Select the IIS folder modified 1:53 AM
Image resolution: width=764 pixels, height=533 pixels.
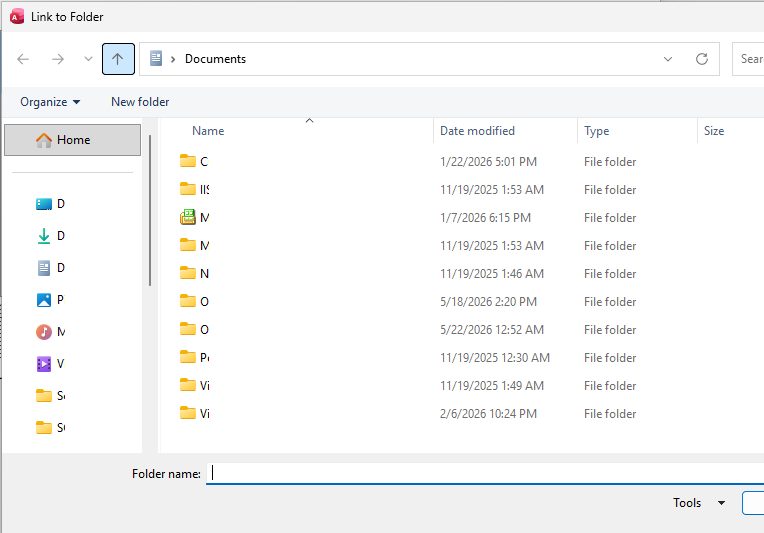tap(194, 189)
